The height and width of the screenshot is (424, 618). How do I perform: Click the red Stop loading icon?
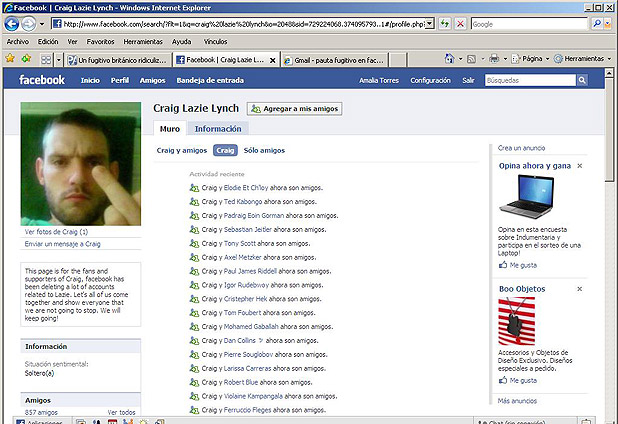460,24
